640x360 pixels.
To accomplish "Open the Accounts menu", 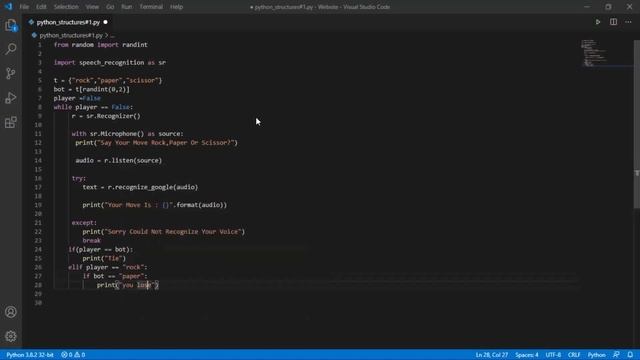I will pyautogui.click(x=11, y=312).
